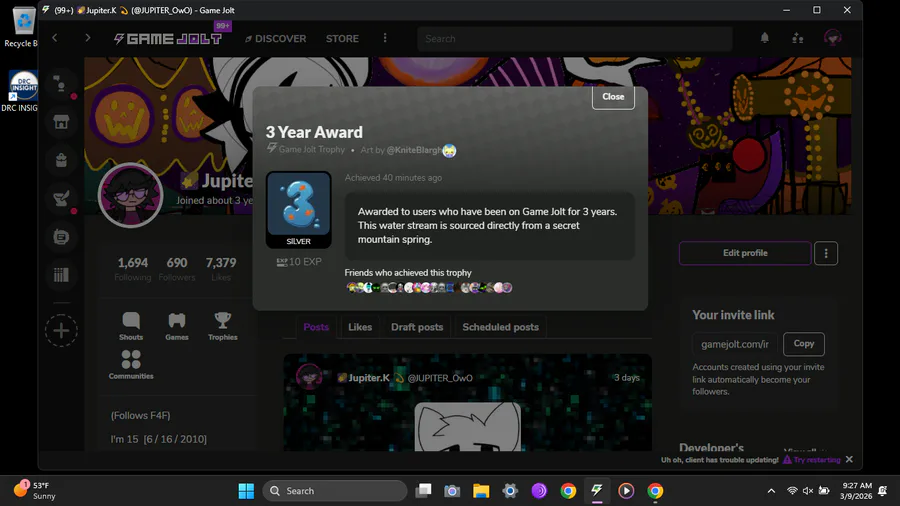Viewport: 900px width, 506px height.
Task: Open the store sidebar icon
Action: pos(61,122)
